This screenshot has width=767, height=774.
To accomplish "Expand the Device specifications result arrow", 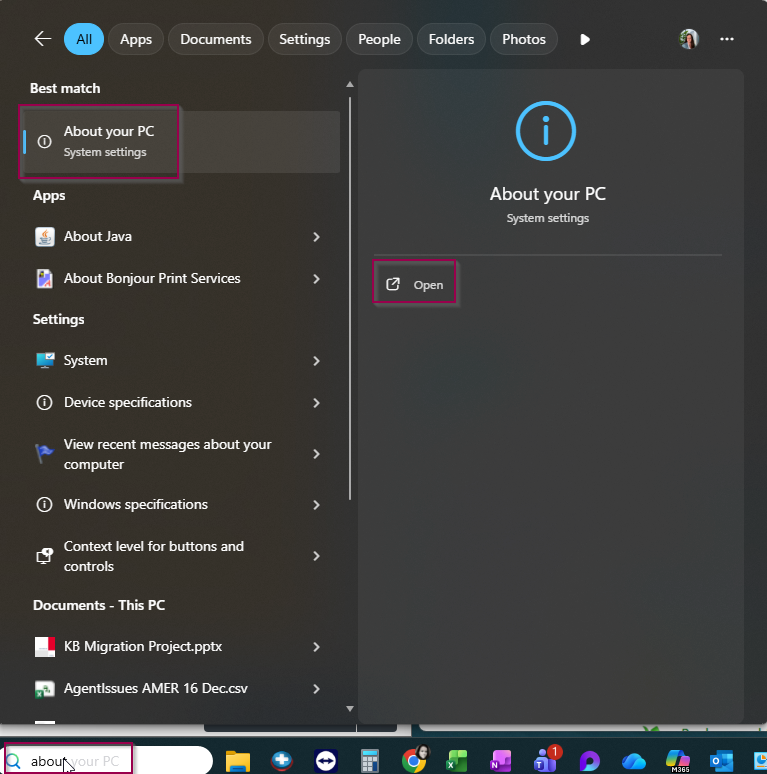I will click(x=316, y=403).
